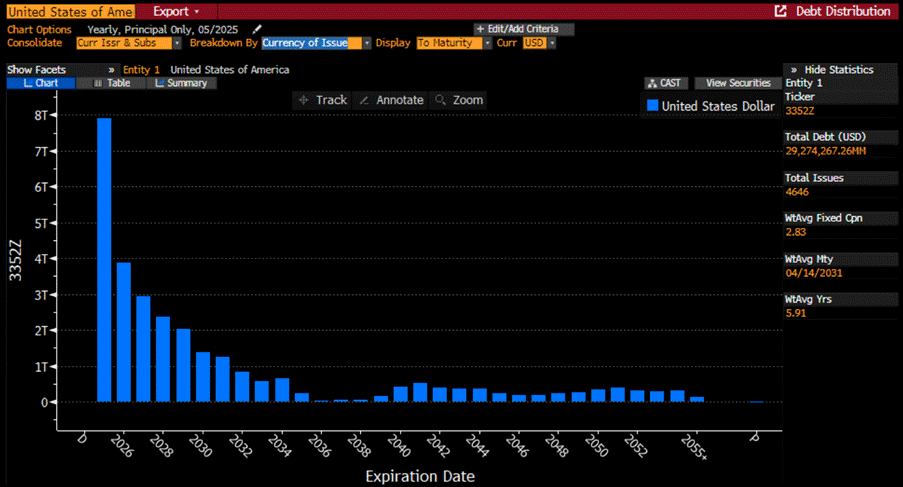Open the Debt Distribution pop-out icon
Viewport: 903px width, 487px height.
point(780,11)
